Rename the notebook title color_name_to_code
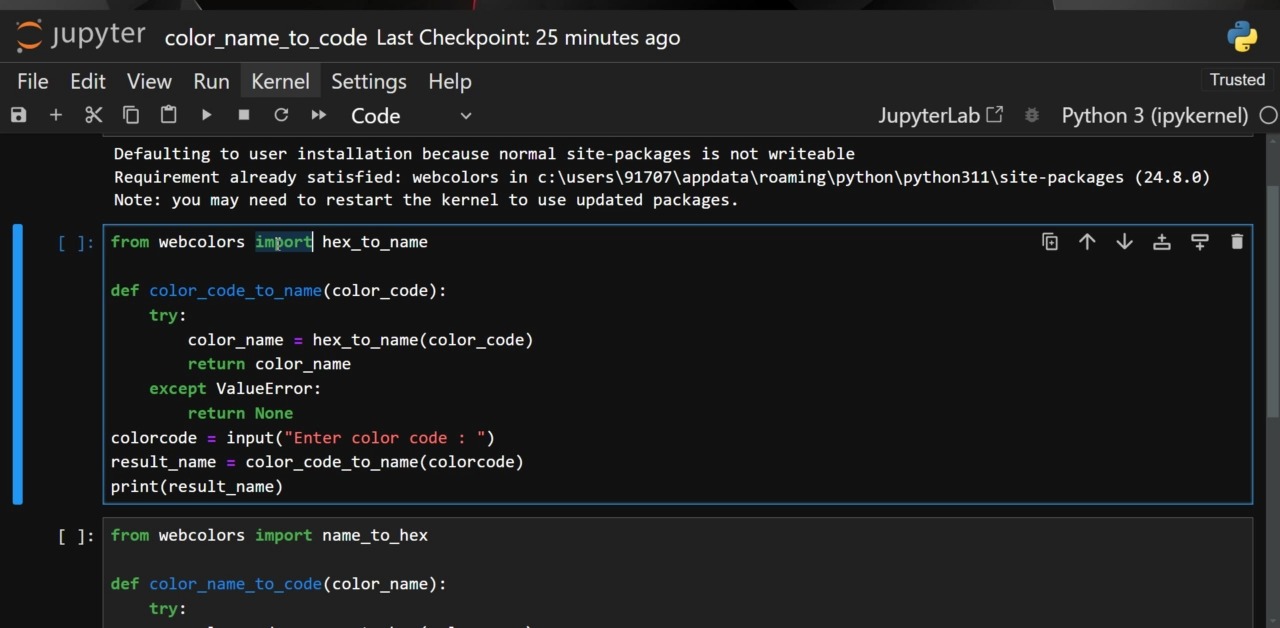This screenshot has height=628, width=1280. 266,38
